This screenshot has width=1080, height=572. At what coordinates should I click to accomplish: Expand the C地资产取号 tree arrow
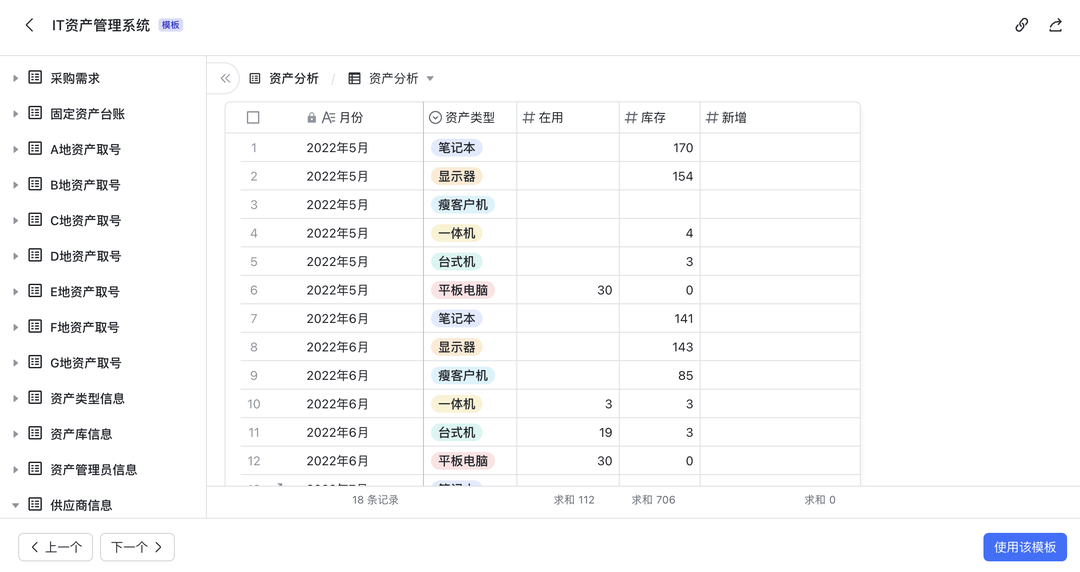(x=15, y=221)
